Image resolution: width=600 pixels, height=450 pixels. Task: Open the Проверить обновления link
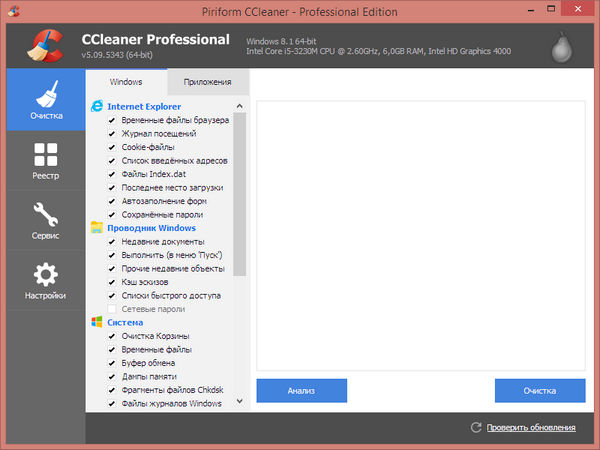tap(531, 428)
